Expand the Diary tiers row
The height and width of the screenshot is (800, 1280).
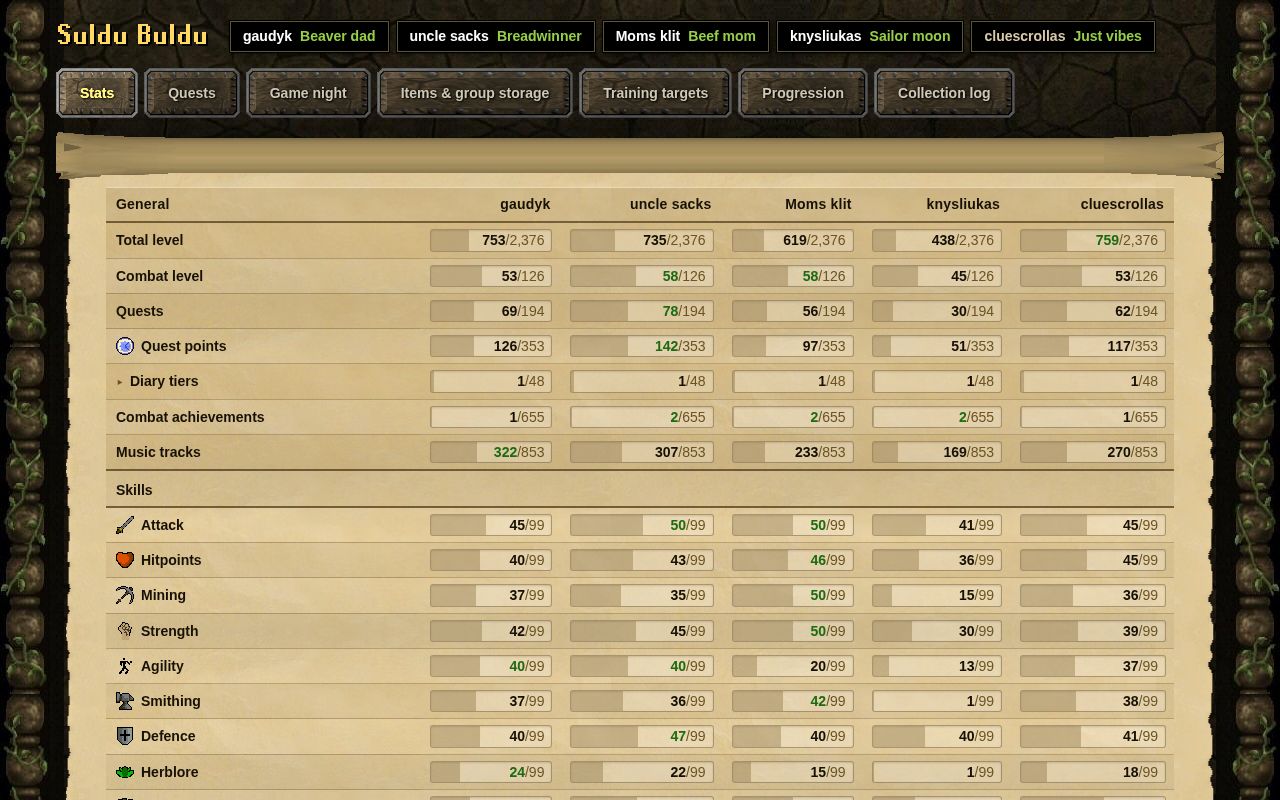120,382
